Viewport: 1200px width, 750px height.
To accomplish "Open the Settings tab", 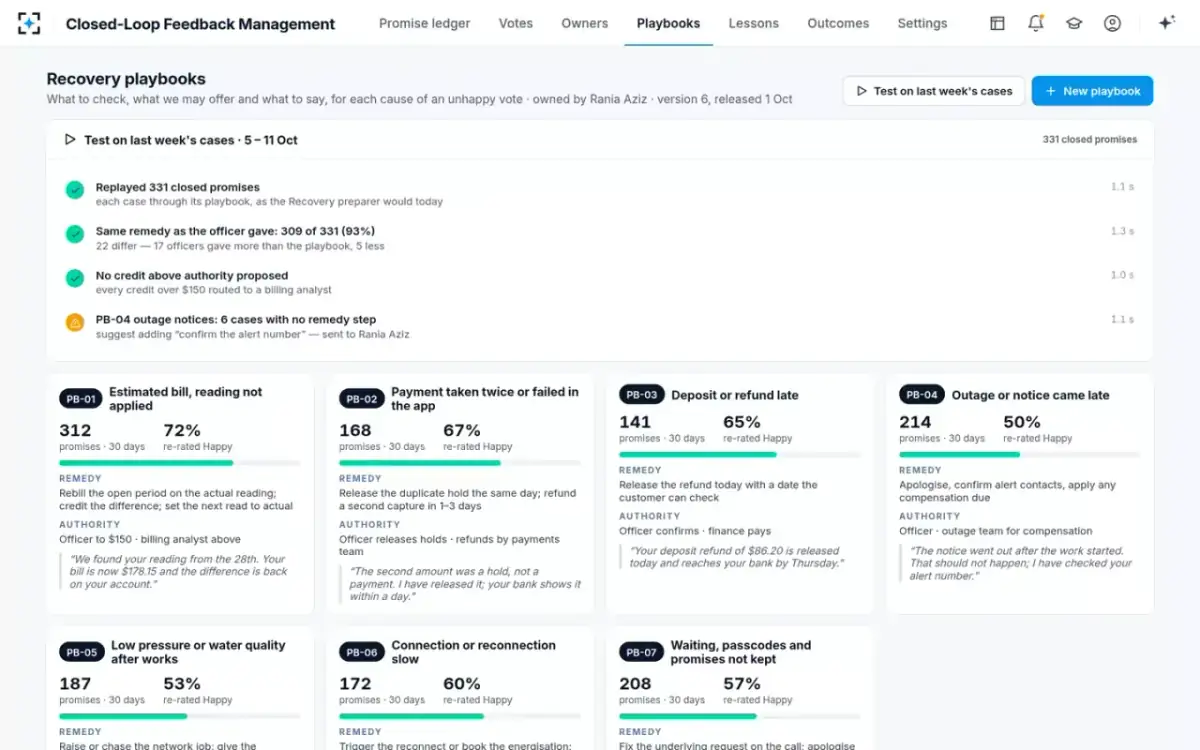I will coord(922,23).
